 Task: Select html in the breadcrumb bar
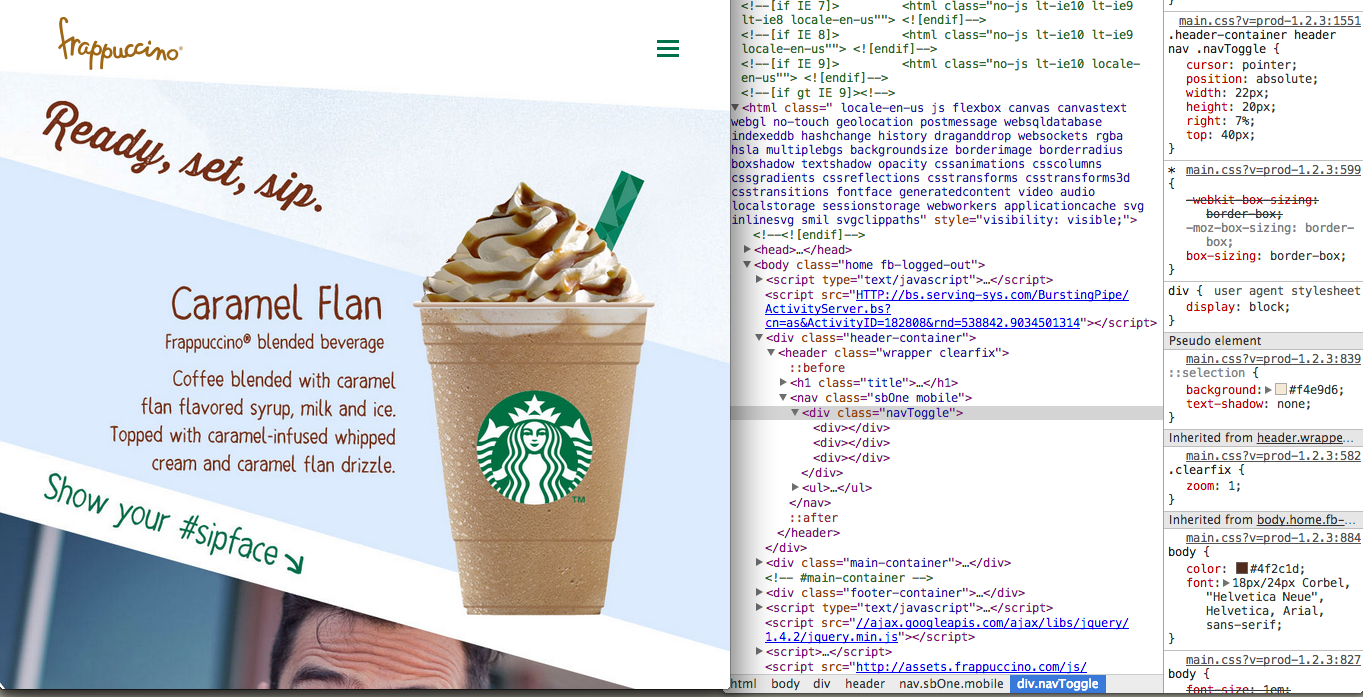click(743, 684)
